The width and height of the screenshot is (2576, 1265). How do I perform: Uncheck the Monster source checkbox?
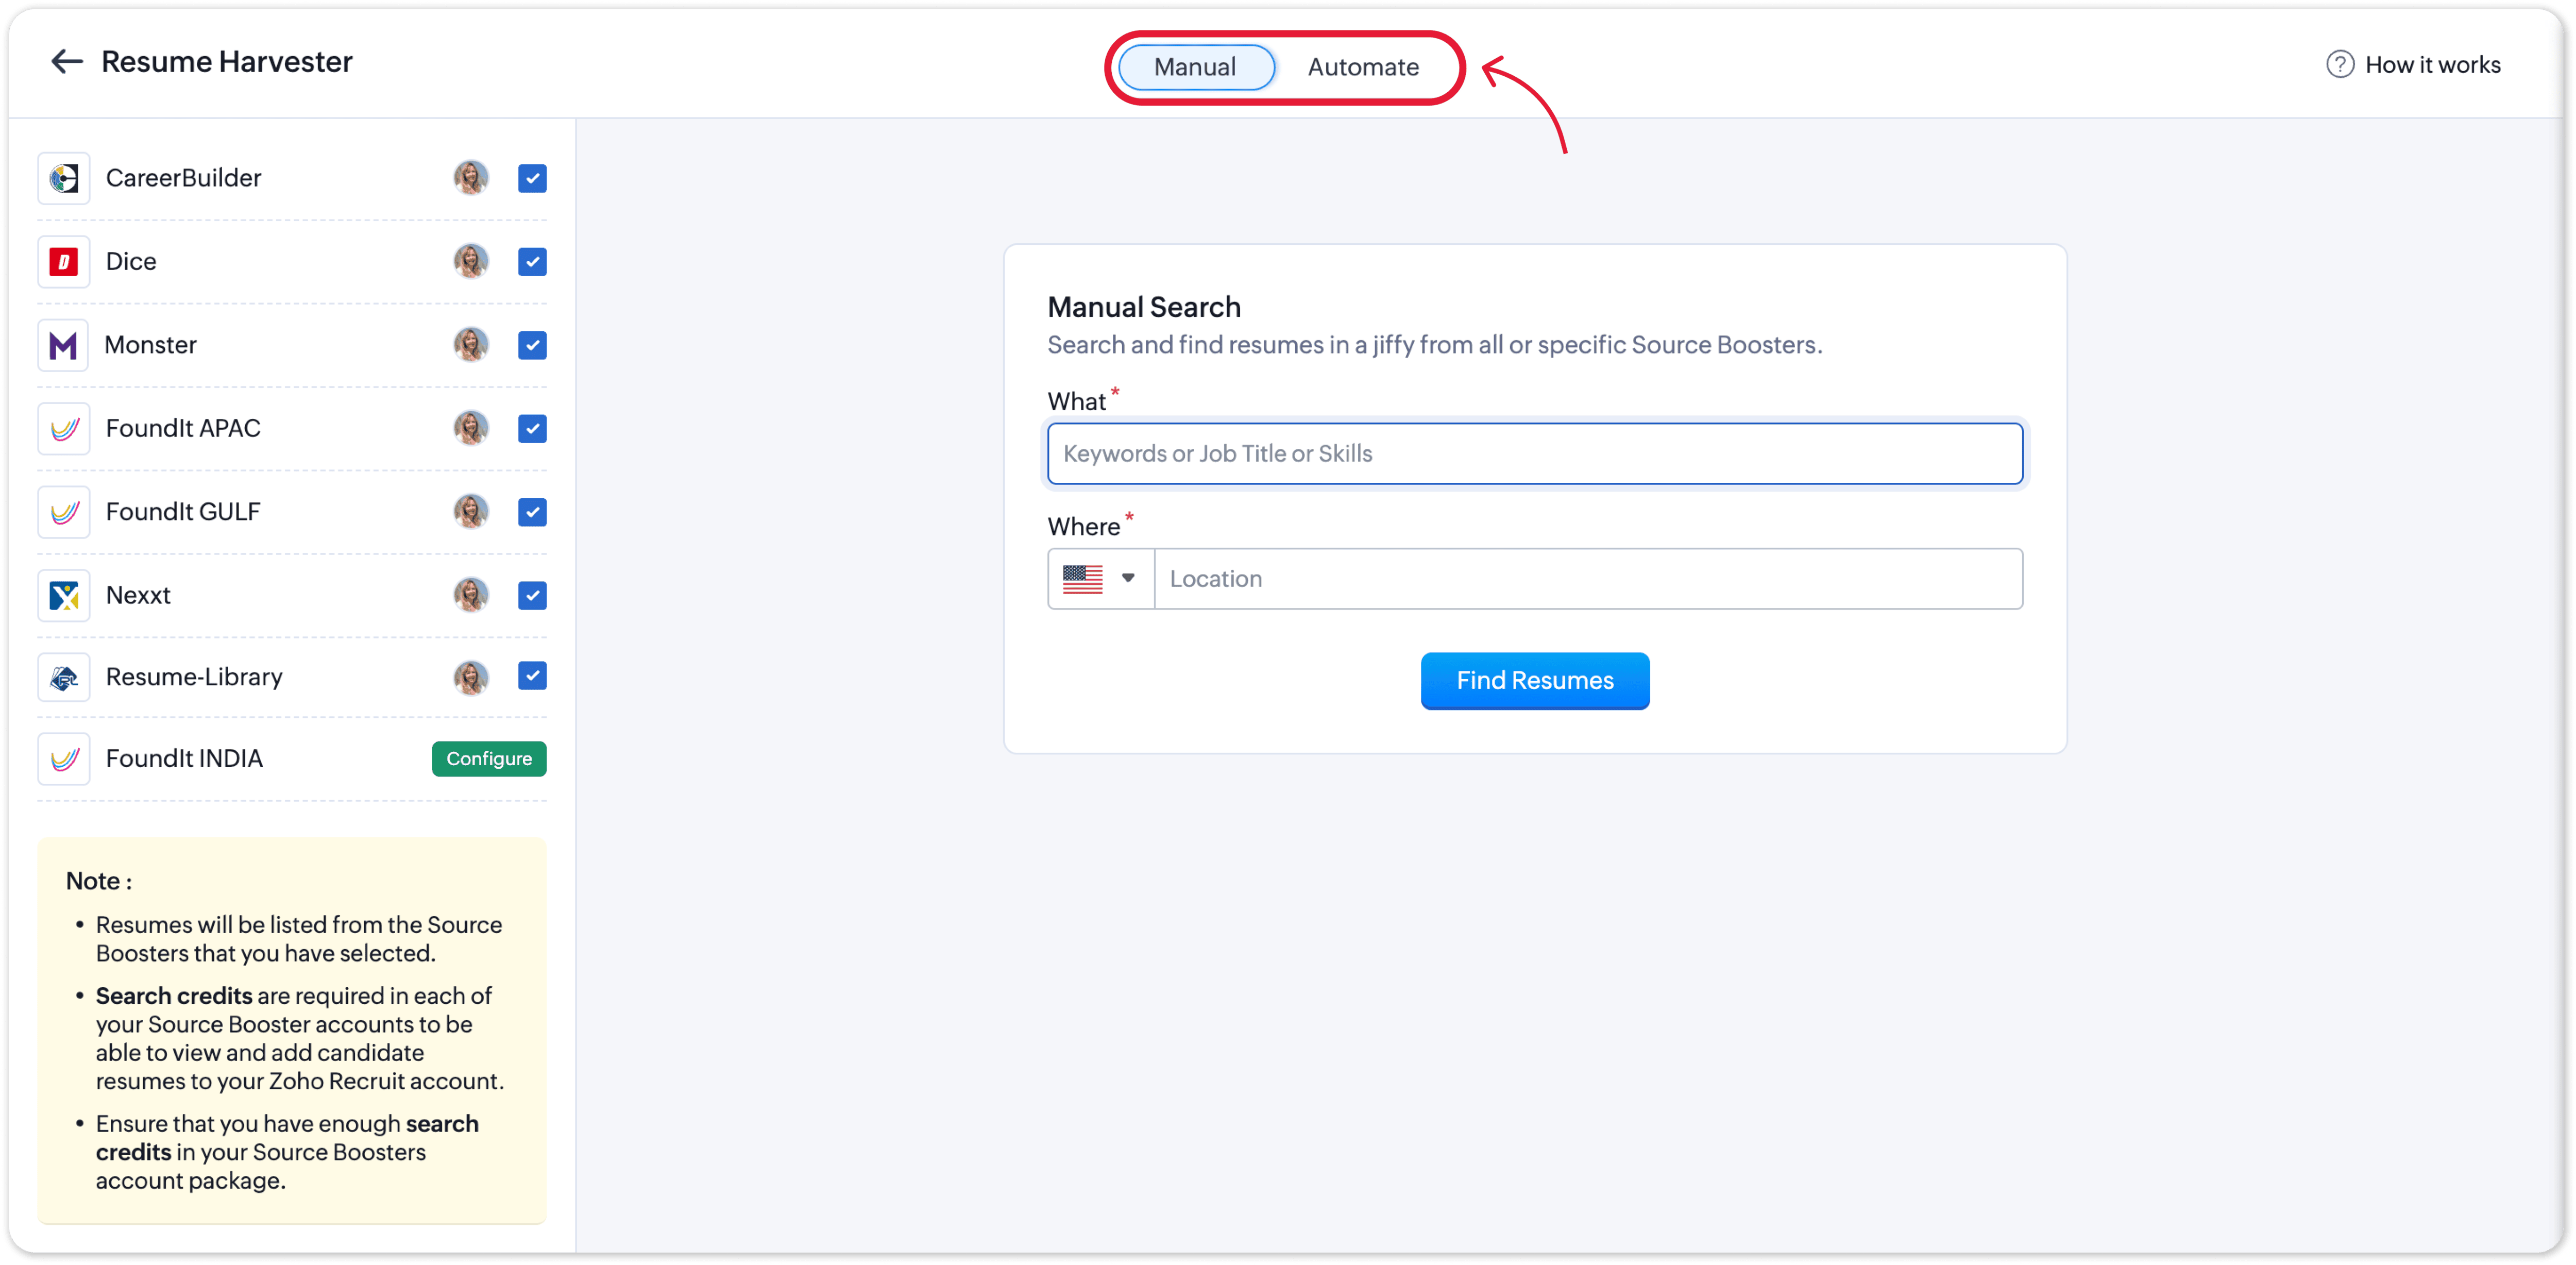pyautogui.click(x=532, y=346)
